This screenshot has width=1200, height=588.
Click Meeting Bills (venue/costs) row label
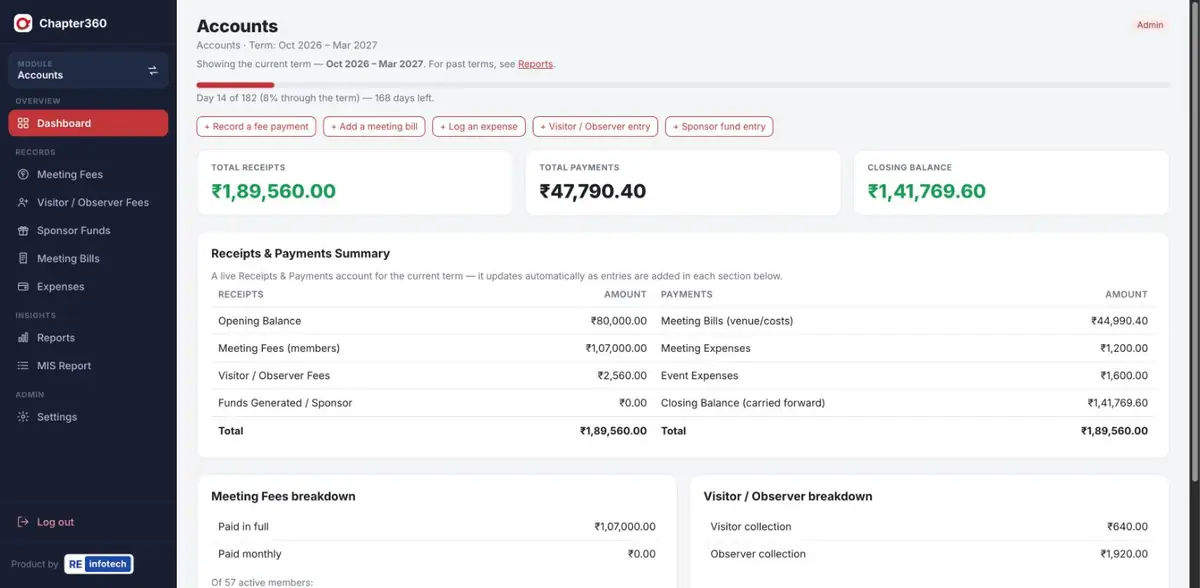coord(727,321)
